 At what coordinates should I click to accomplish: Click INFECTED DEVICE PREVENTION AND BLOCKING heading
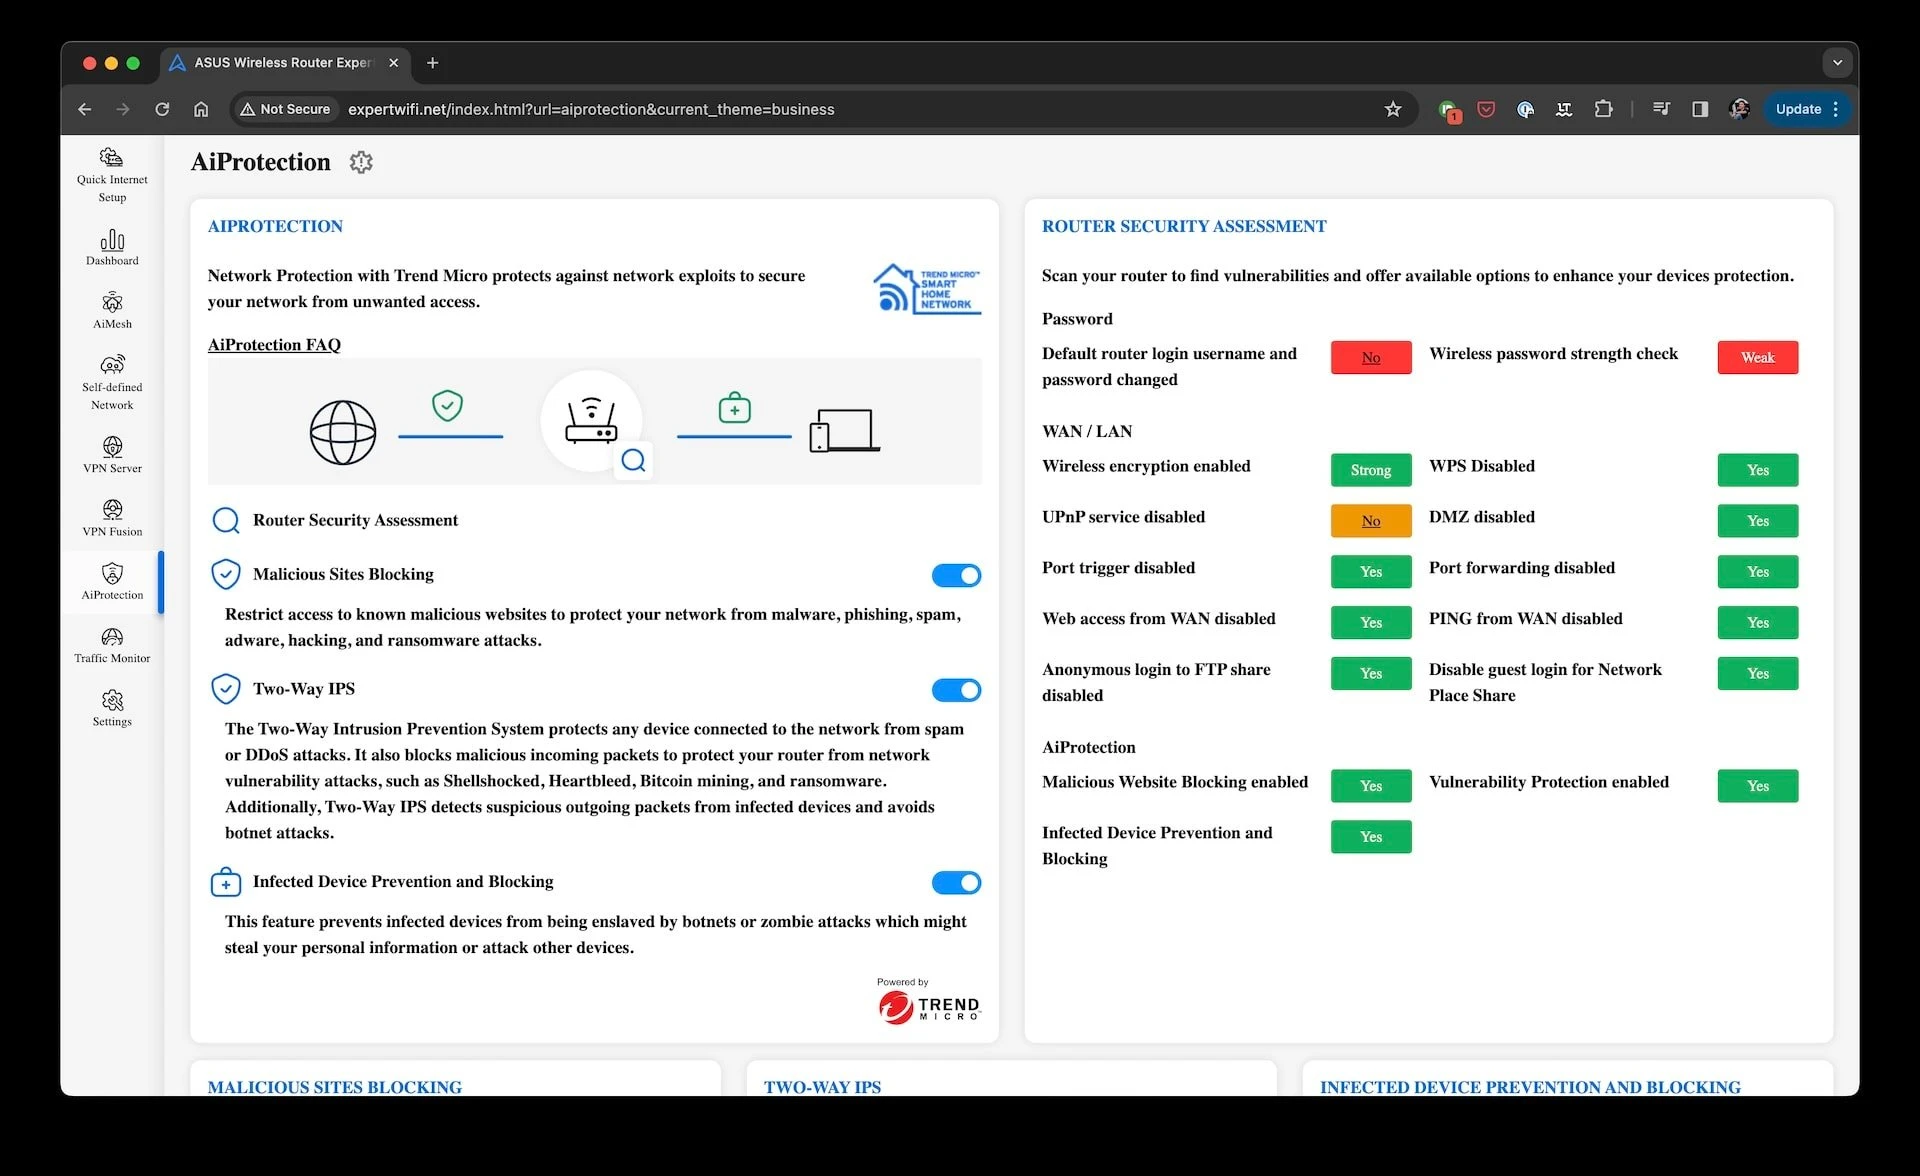pyautogui.click(x=1530, y=1086)
